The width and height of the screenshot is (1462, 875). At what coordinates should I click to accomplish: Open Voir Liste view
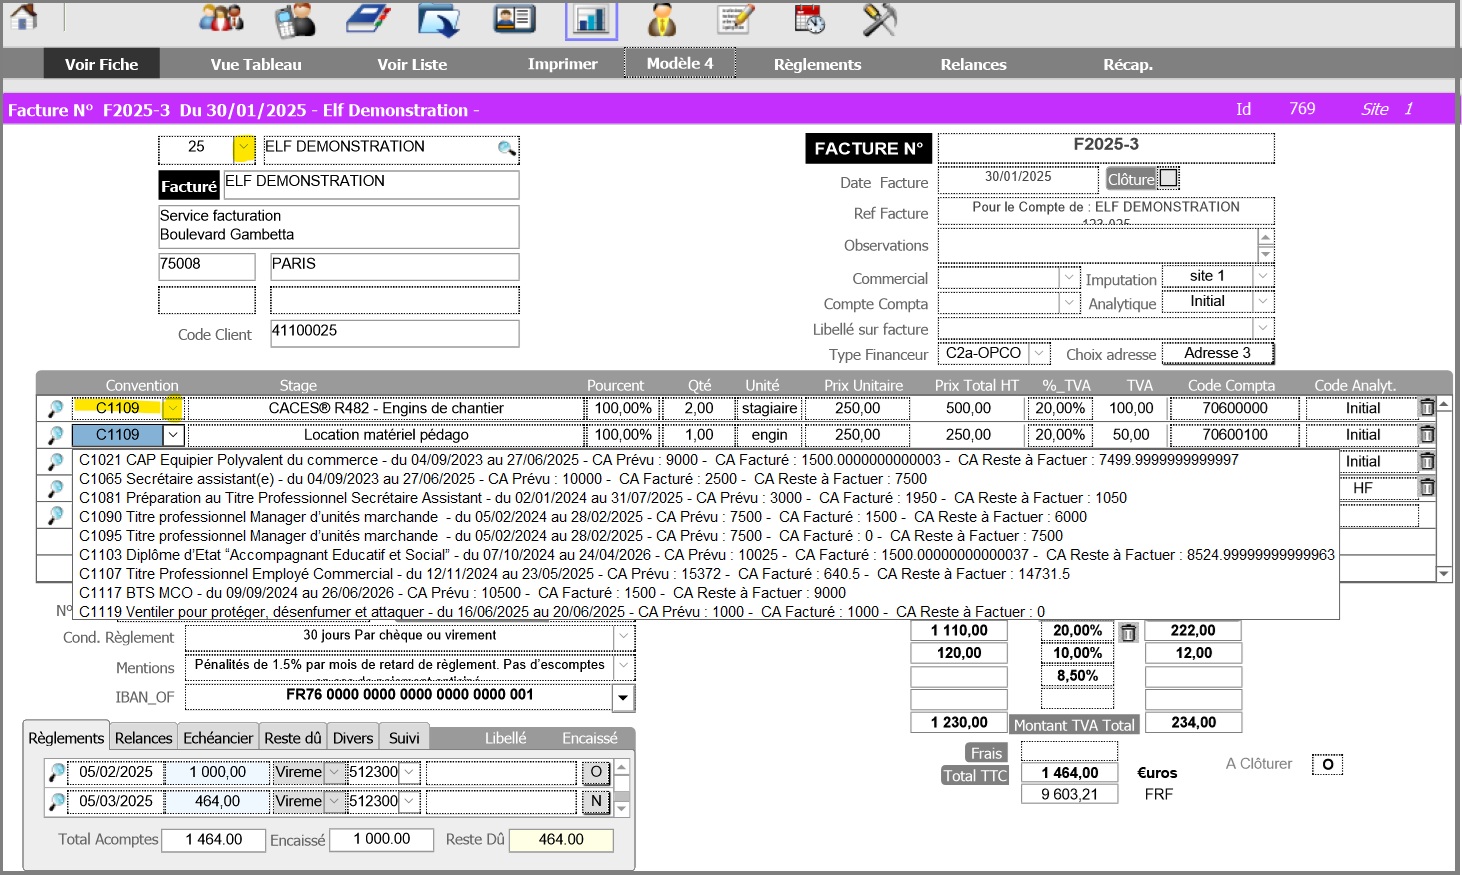click(412, 64)
